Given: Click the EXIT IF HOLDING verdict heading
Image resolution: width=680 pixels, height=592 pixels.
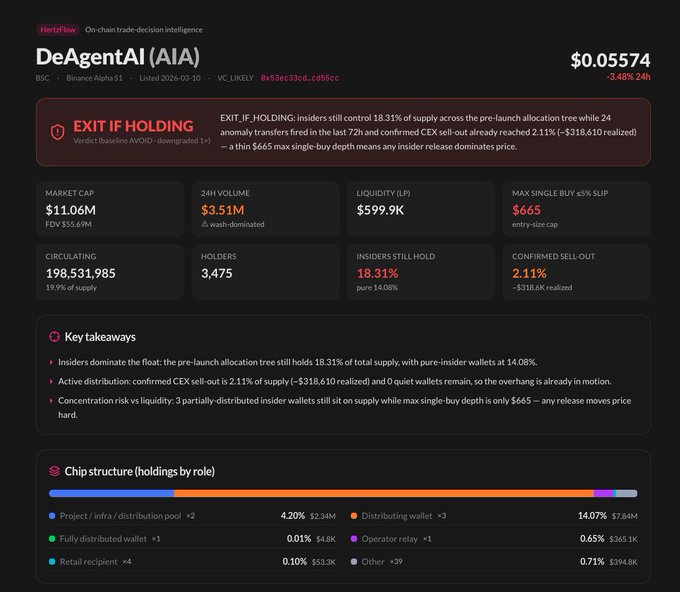Looking at the screenshot, I should (133, 126).
